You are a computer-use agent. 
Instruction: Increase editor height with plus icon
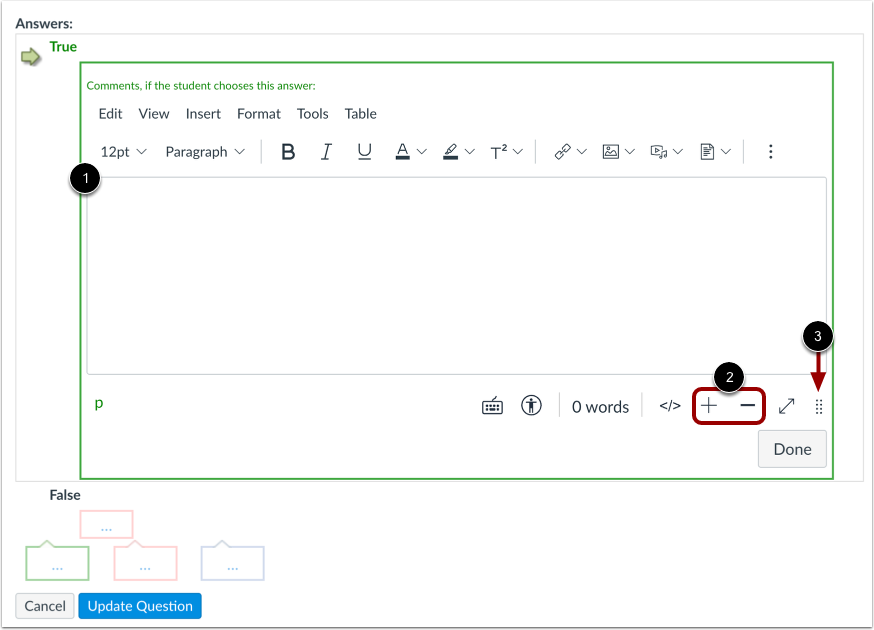709,405
